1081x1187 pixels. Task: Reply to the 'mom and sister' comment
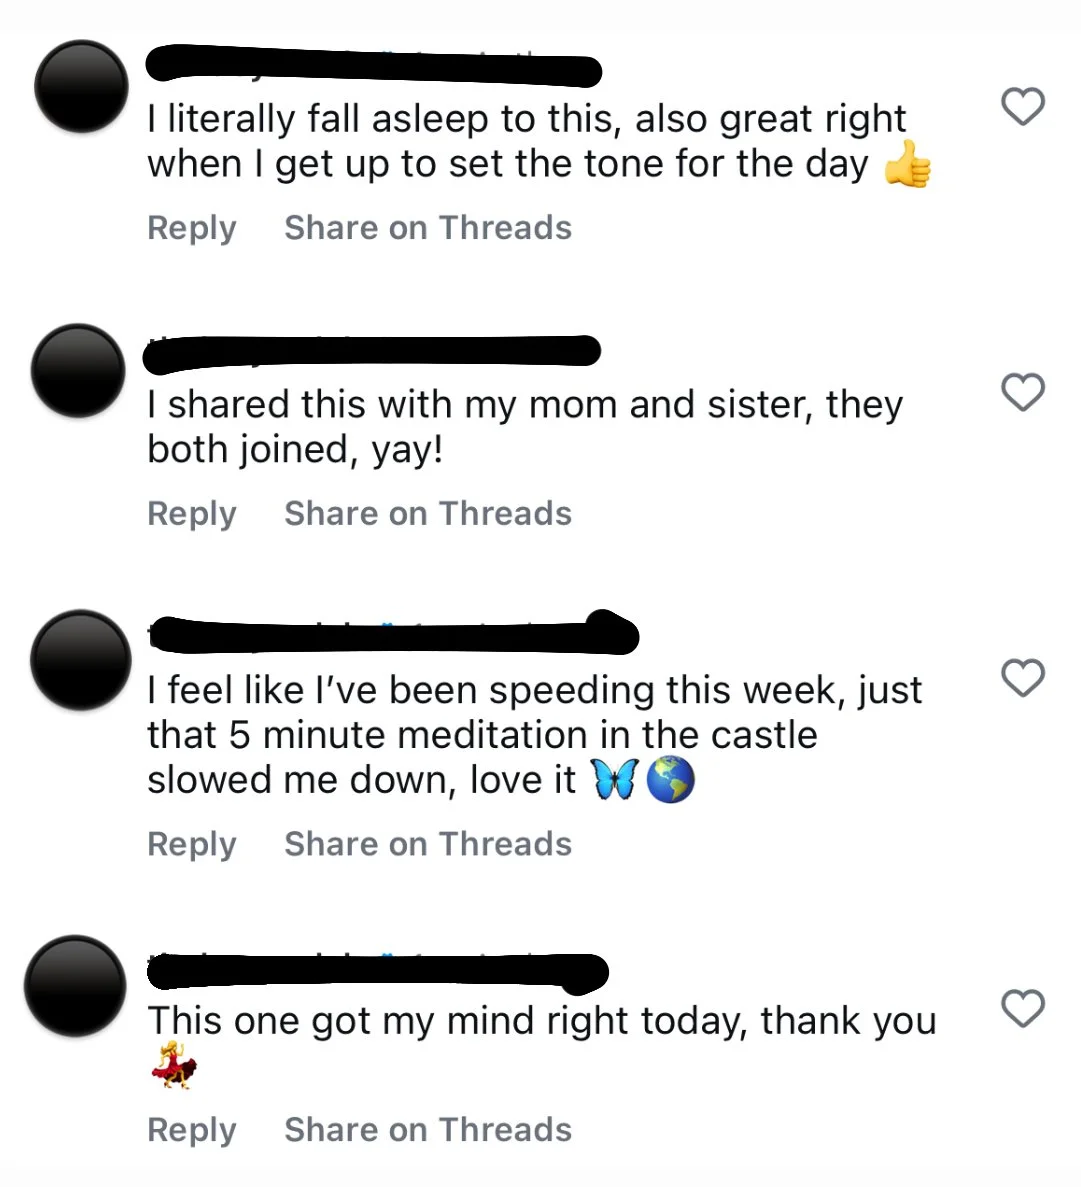pyautogui.click(x=192, y=515)
